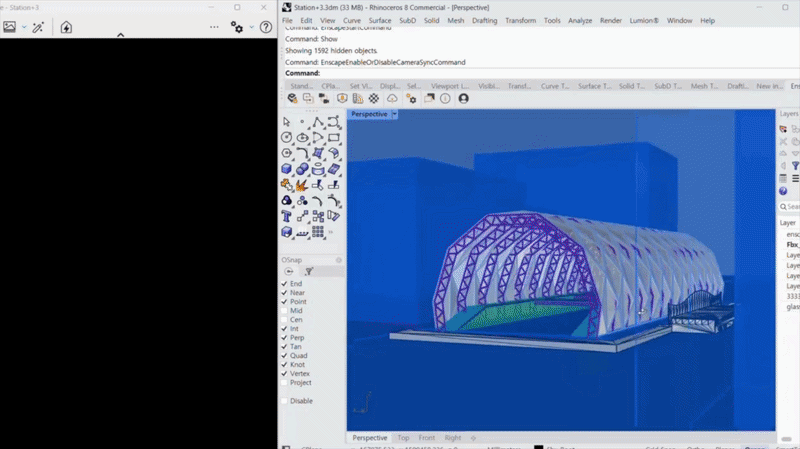The image size is (800, 449).
Task: Select the Trim tool
Action: 318,185
